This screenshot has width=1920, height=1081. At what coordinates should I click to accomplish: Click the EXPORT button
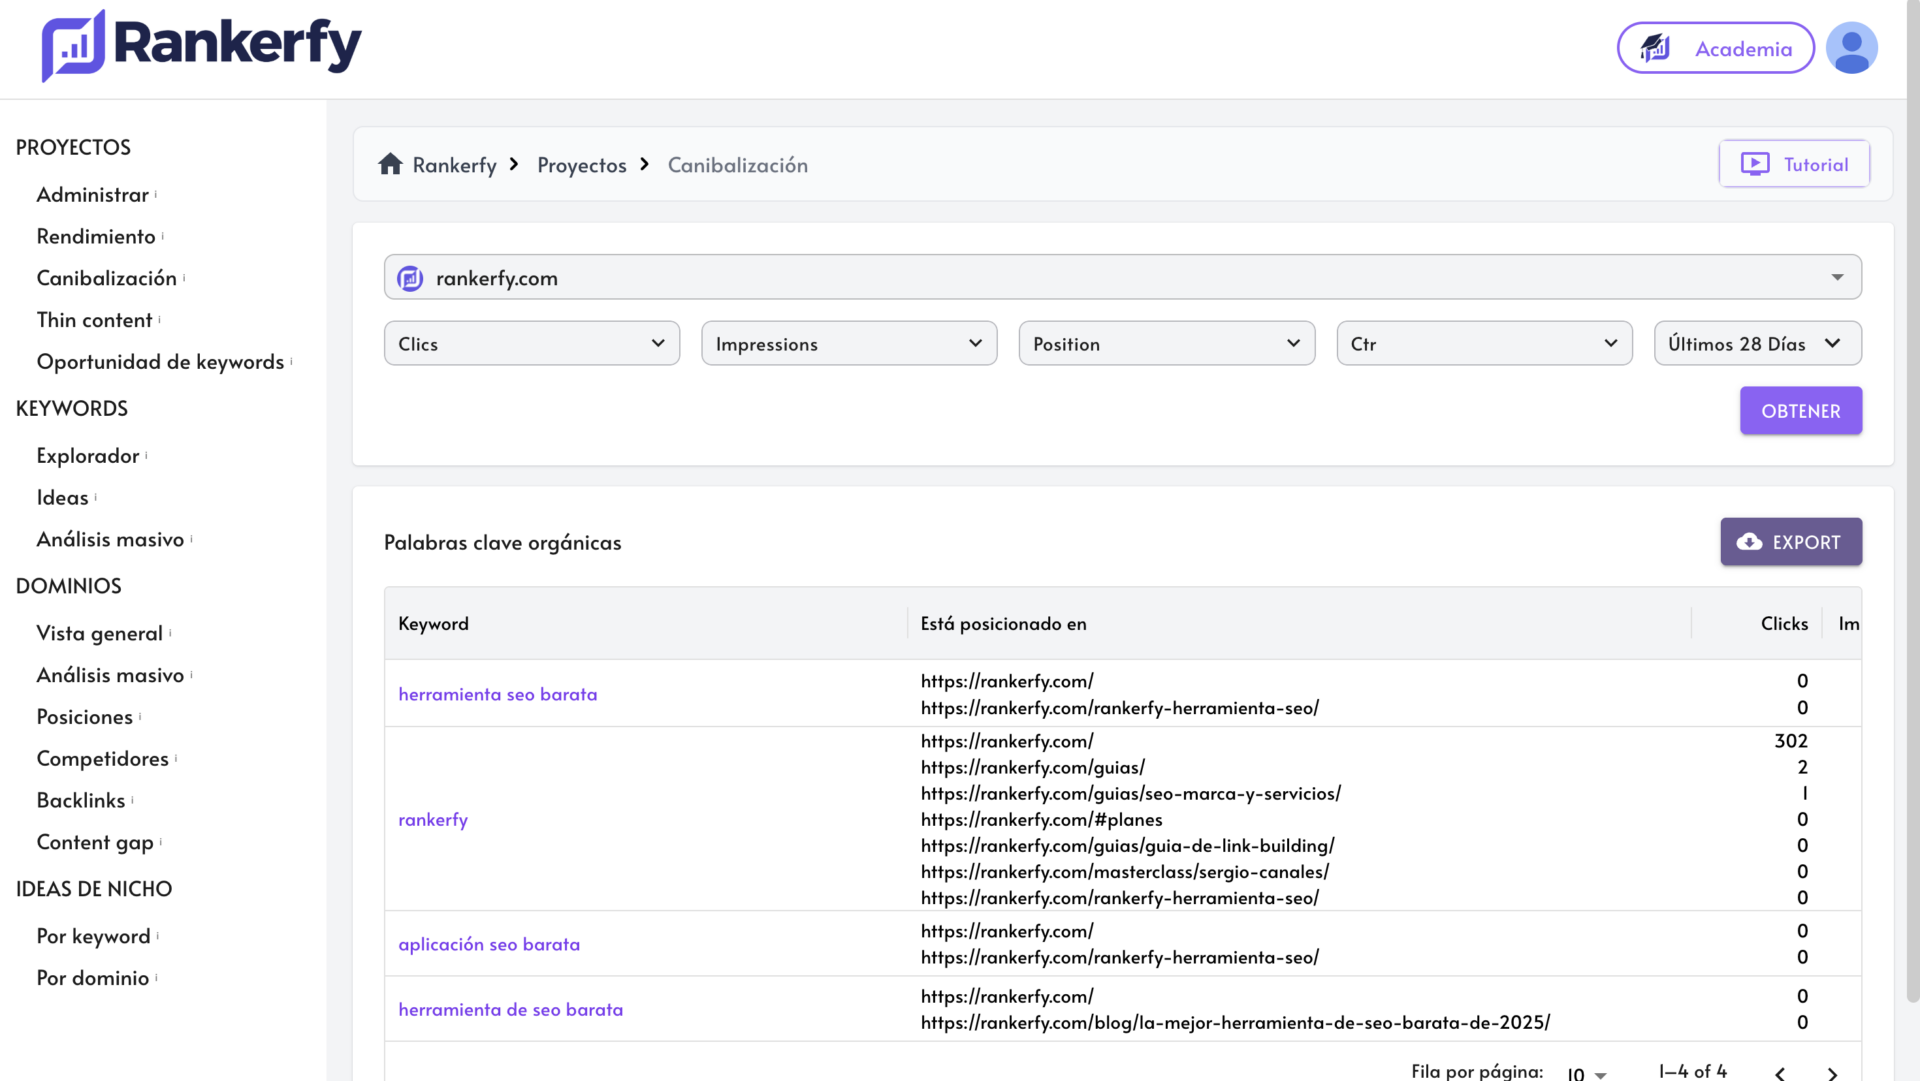pyautogui.click(x=1790, y=542)
